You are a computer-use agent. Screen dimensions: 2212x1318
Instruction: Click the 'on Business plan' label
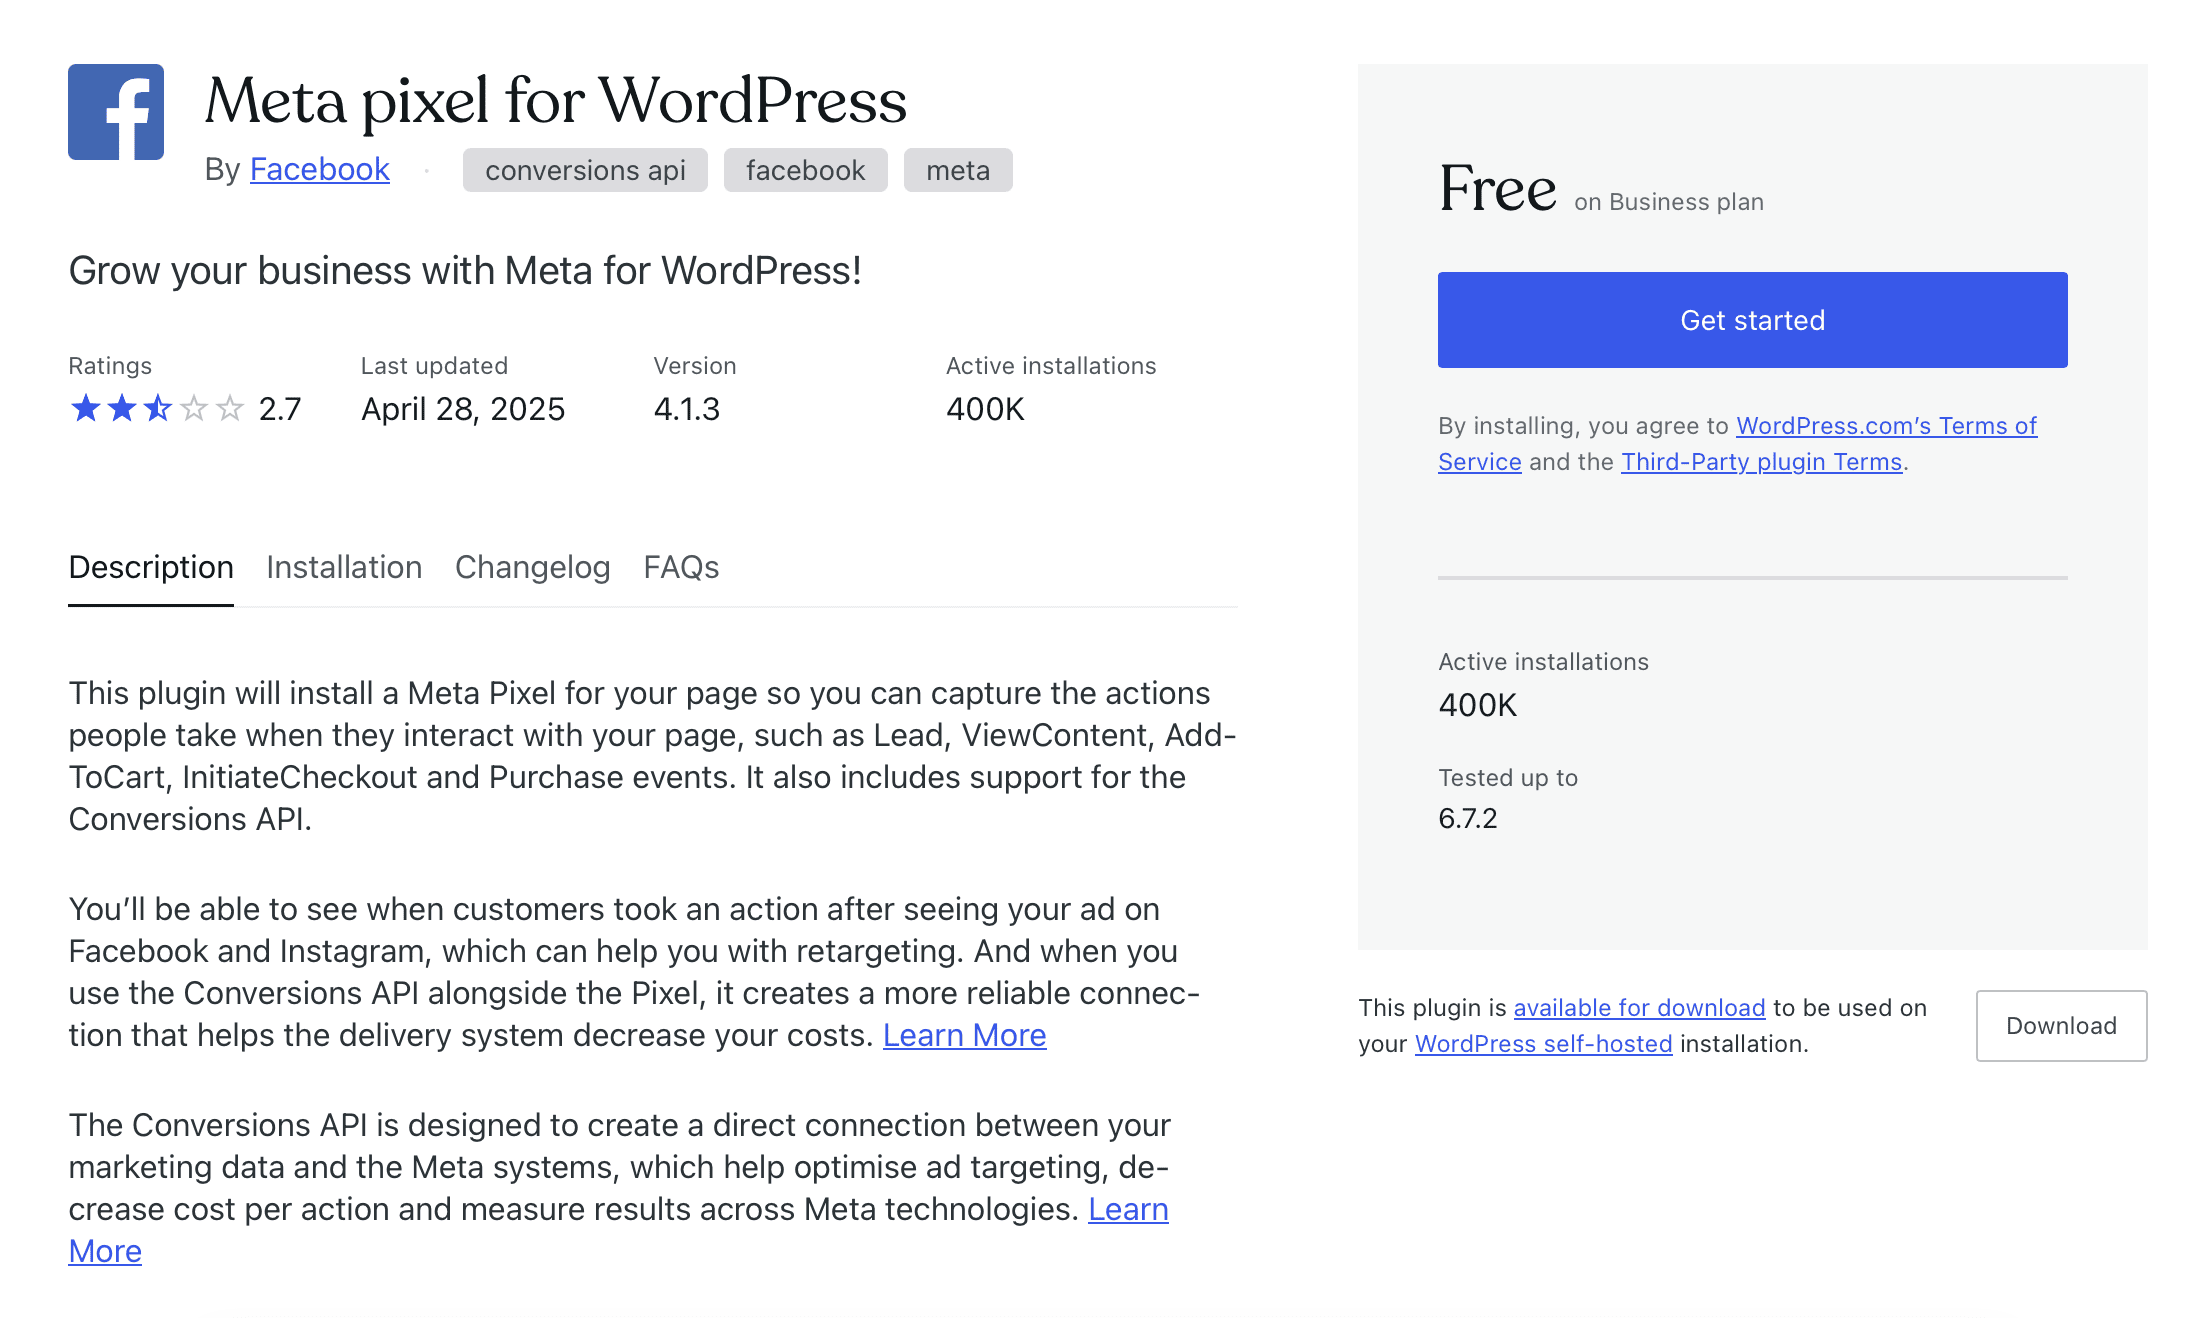pyautogui.click(x=1668, y=202)
